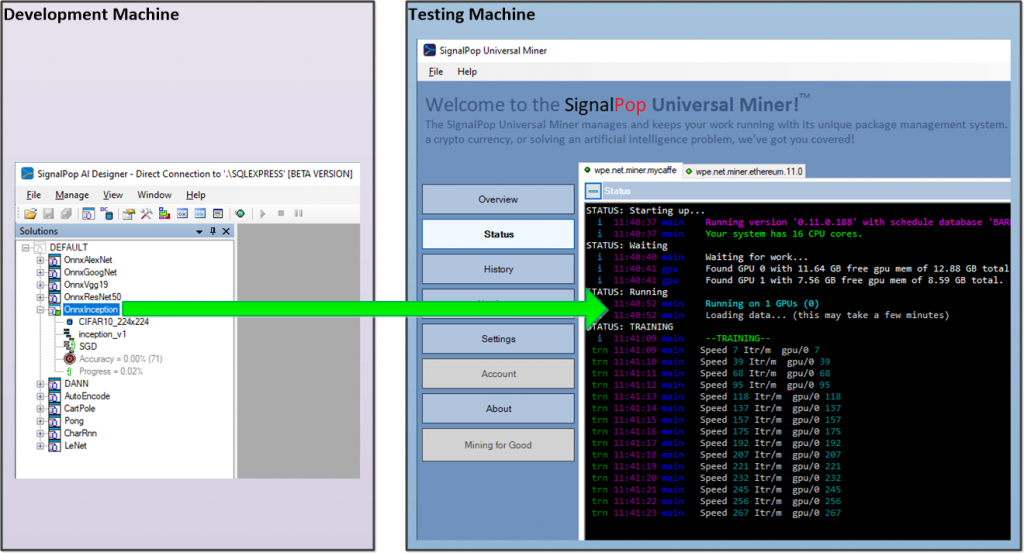Click the Account button in Universal Miner
Screen dimensions: 1024x553
pyautogui.click(x=498, y=373)
